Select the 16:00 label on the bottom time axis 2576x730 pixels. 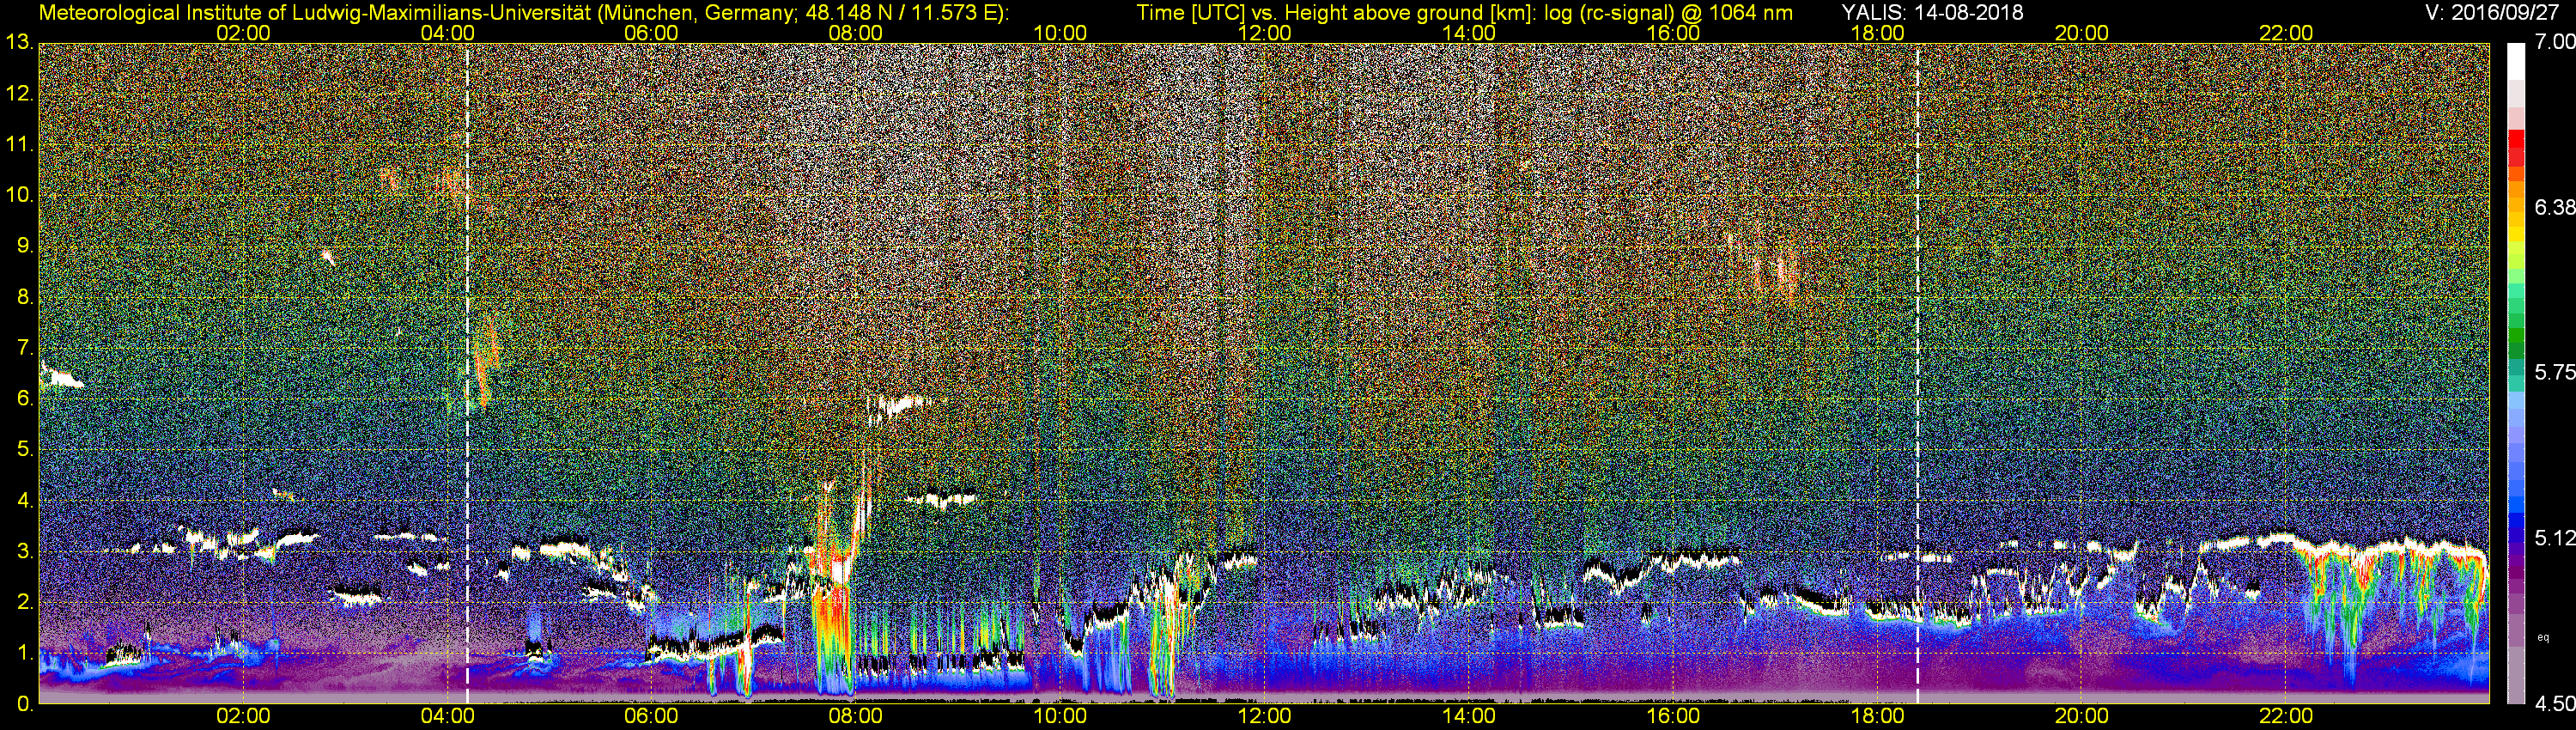pyautogui.click(x=1673, y=716)
